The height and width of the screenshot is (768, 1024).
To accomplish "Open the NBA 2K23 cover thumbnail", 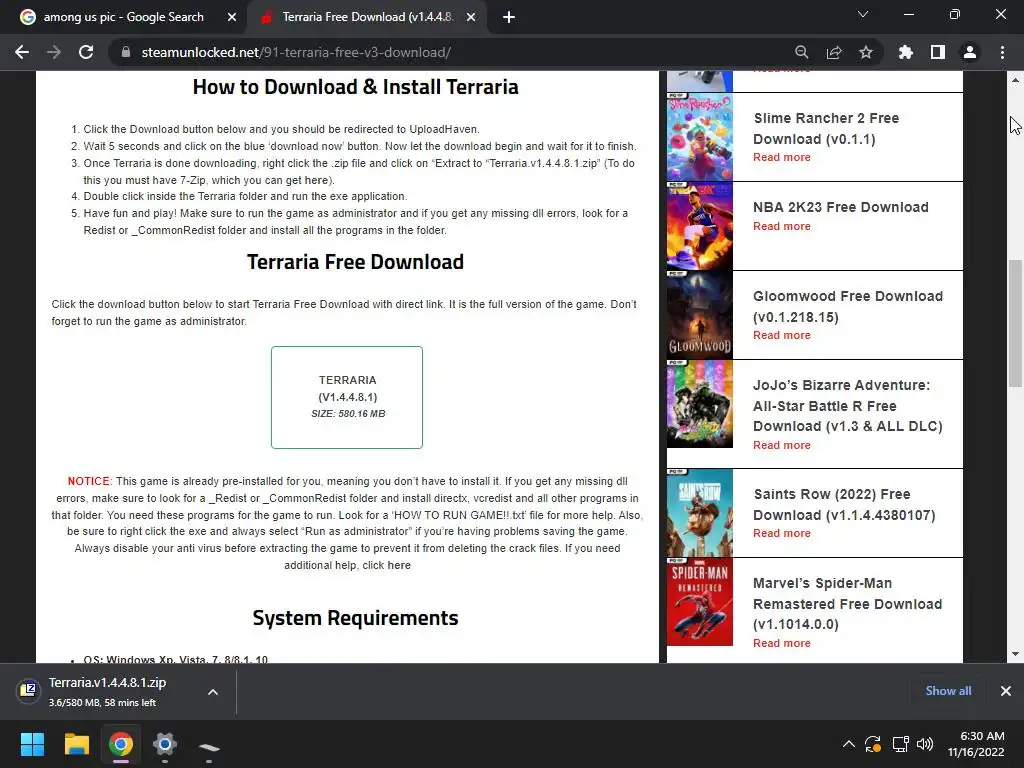I will point(699,226).
